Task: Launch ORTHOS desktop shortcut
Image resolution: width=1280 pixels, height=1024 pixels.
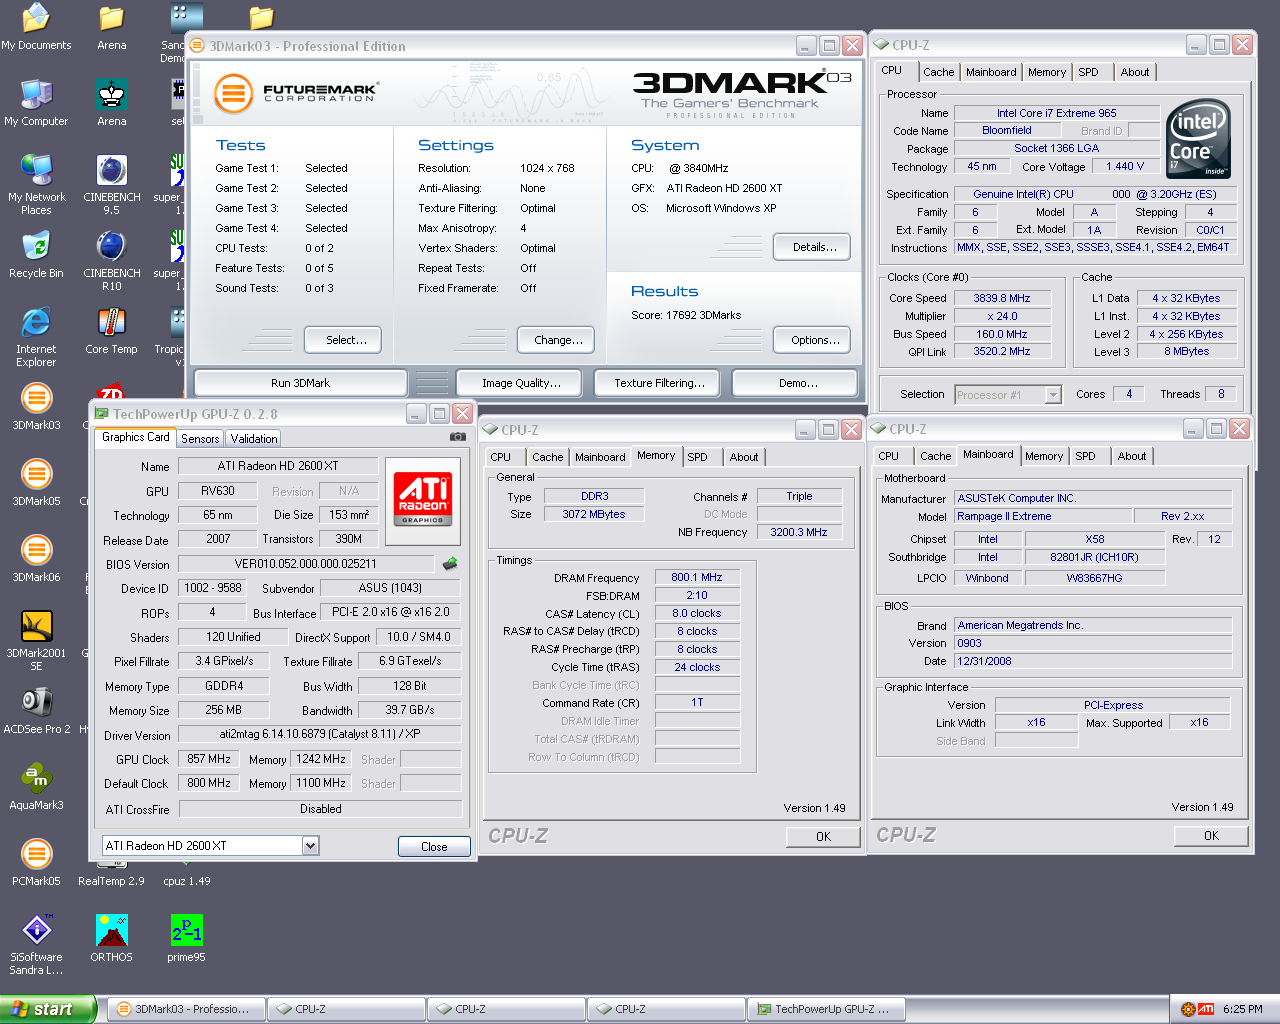Action: click(111, 939)
